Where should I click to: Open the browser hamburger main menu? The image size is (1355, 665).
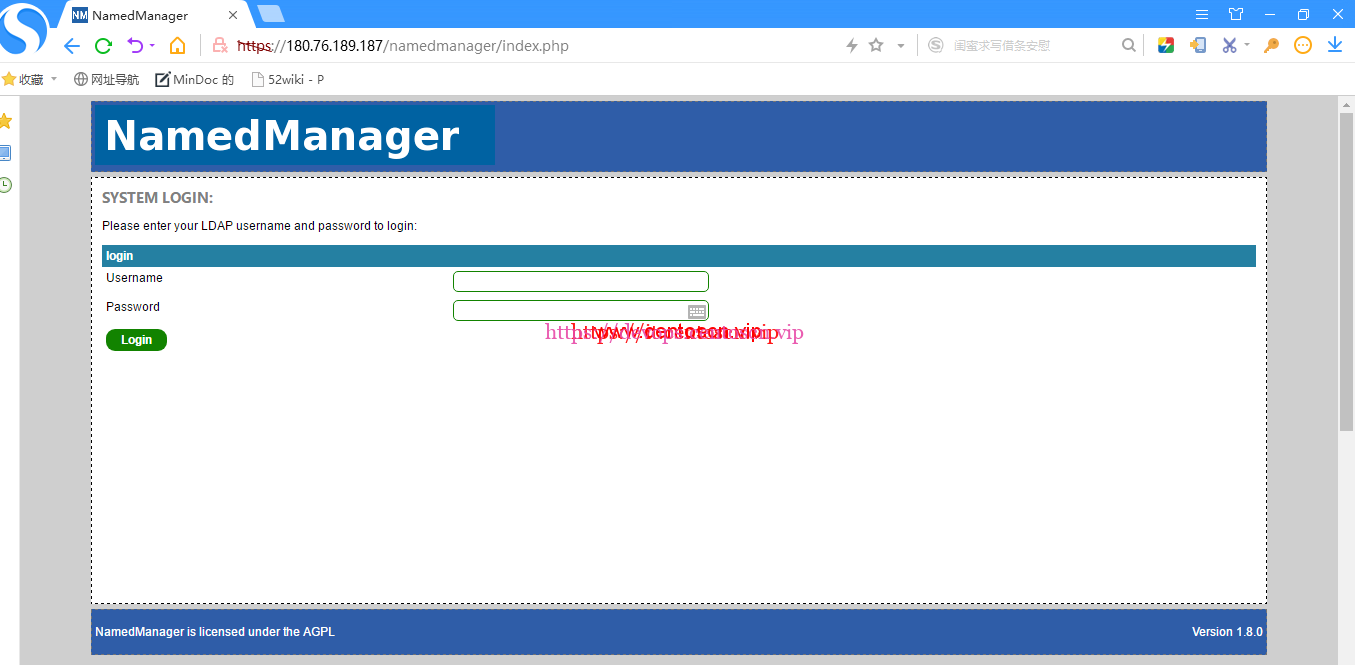pyautogui.click(x=1202, y=14)
